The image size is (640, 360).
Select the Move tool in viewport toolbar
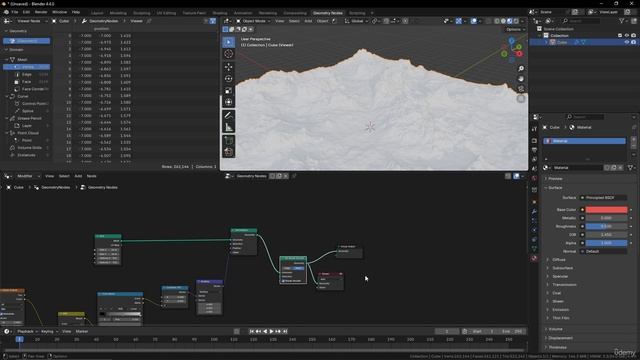[229, 67]
